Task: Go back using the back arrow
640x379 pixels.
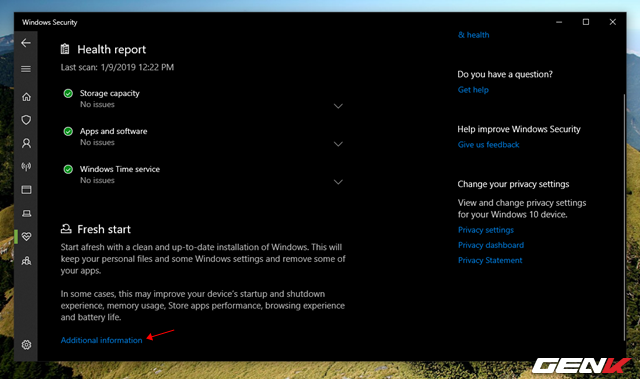Action: tap(26, 43)
